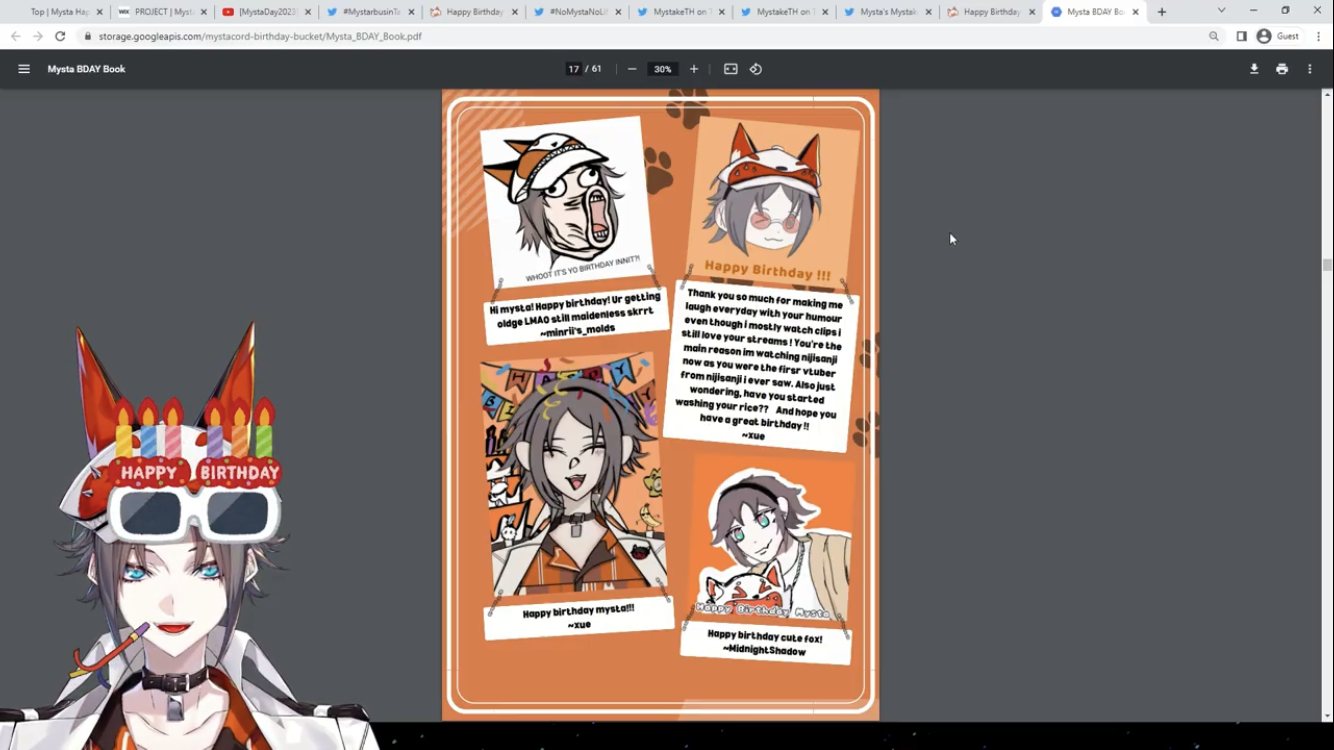Reload the current page
This screenshot has width=1334, height=750.
[60, 36]
